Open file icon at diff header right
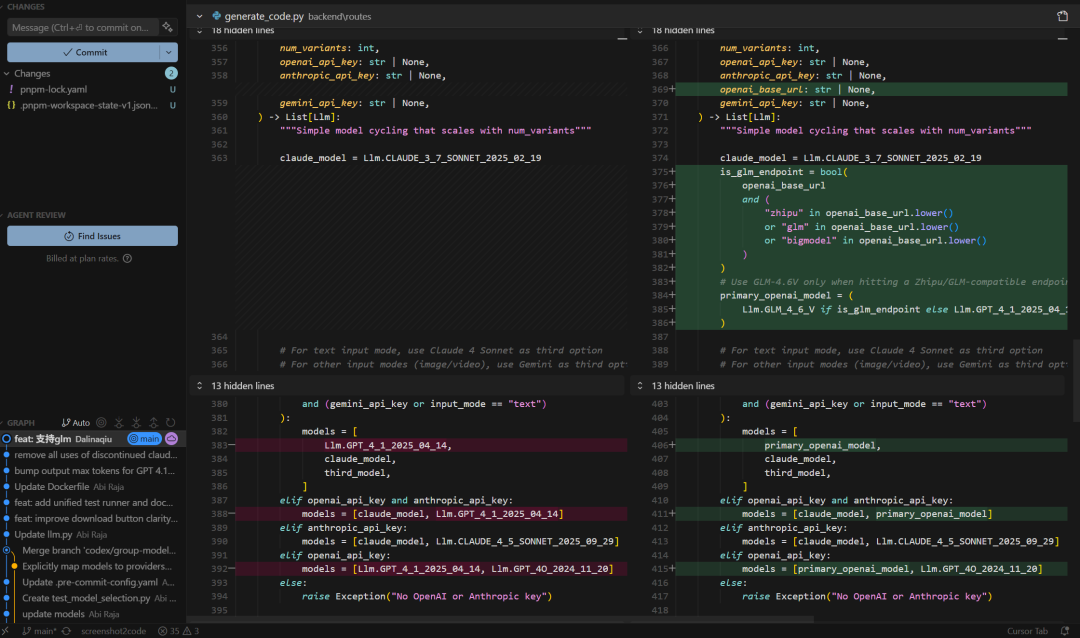 point(1062,16)
